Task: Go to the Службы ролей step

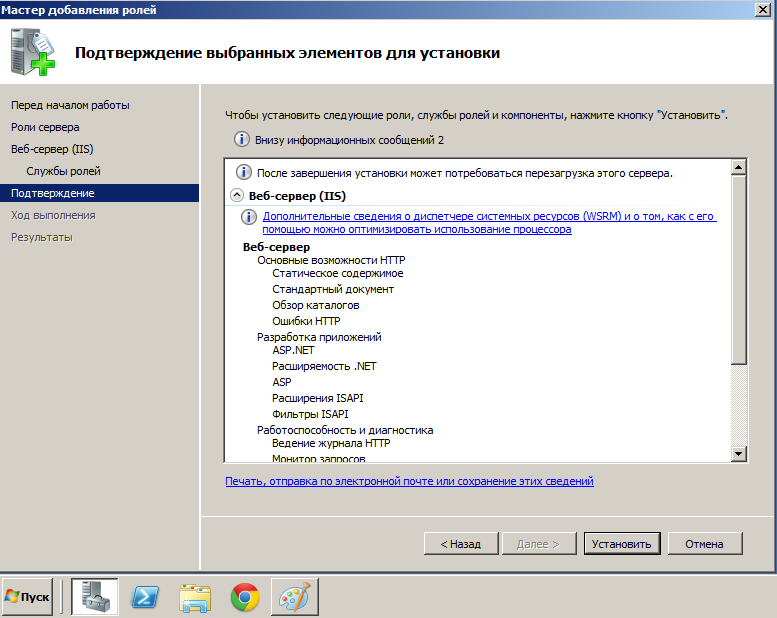Action: click(63, 171)
